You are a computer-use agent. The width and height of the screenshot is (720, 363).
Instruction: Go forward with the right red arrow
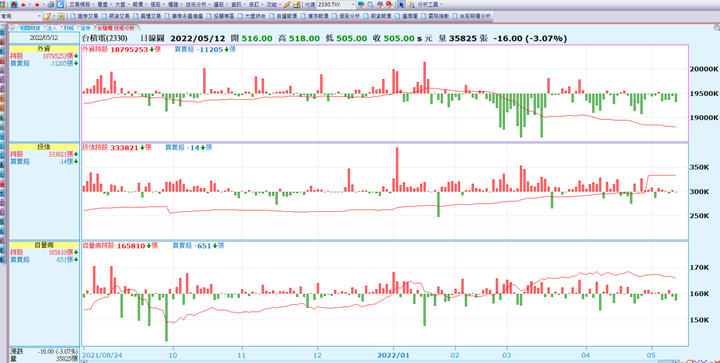(x=37, y=5)
